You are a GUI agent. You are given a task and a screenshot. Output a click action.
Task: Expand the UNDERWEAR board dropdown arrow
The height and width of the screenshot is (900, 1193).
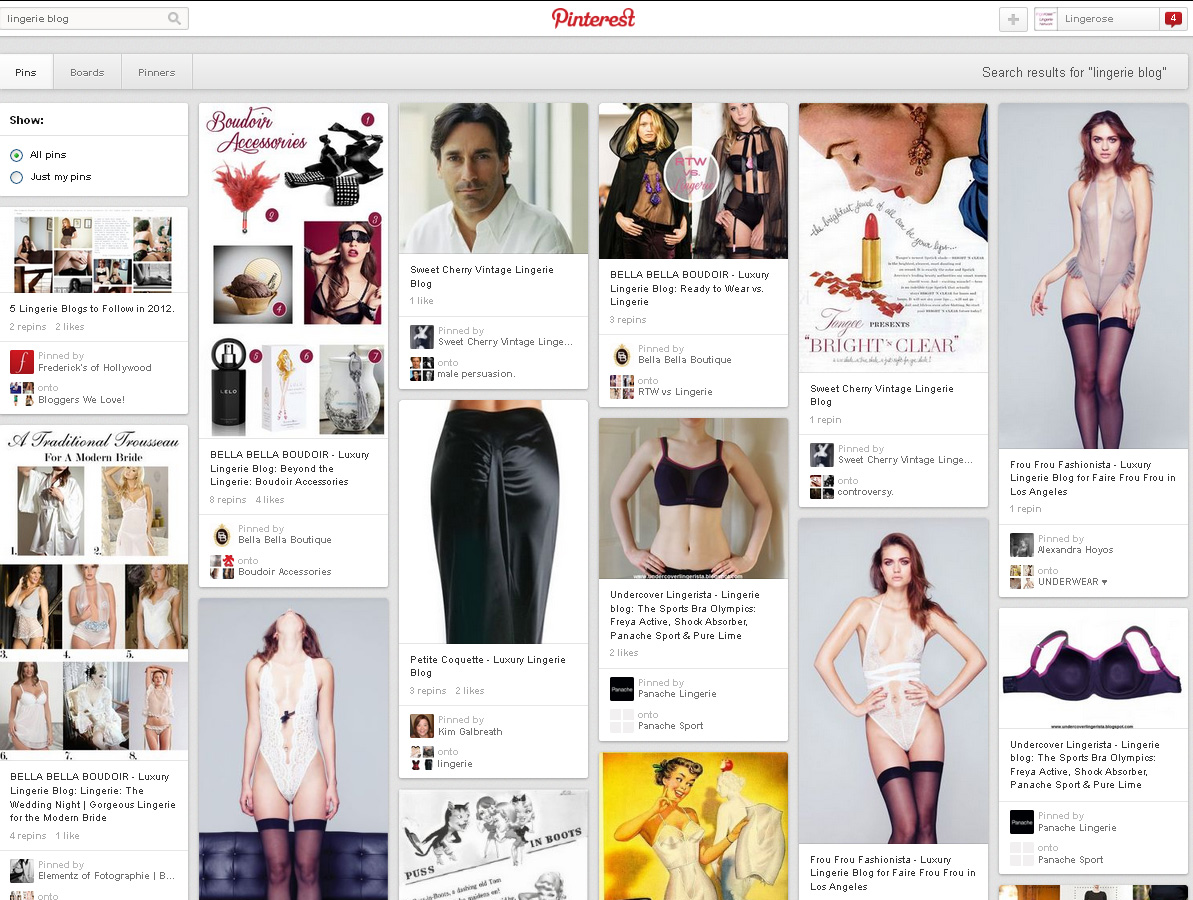coord(1105,582)
